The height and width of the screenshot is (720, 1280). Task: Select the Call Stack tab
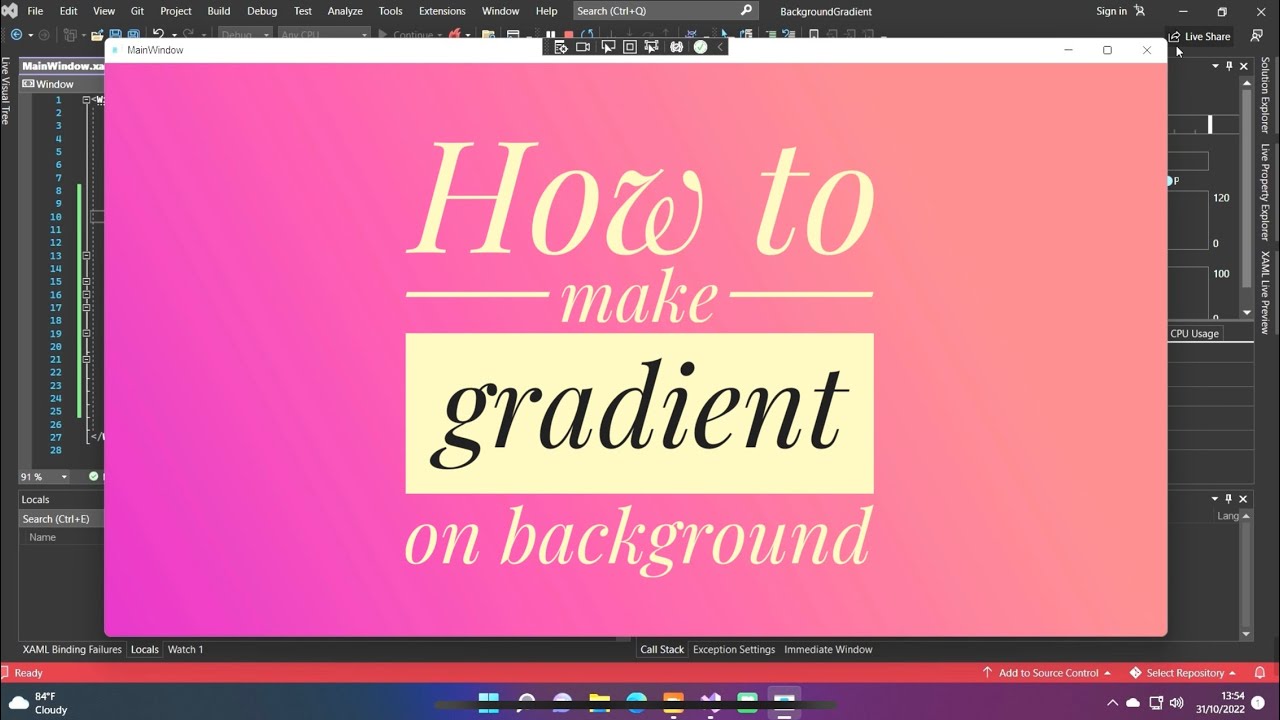point(662,649)
